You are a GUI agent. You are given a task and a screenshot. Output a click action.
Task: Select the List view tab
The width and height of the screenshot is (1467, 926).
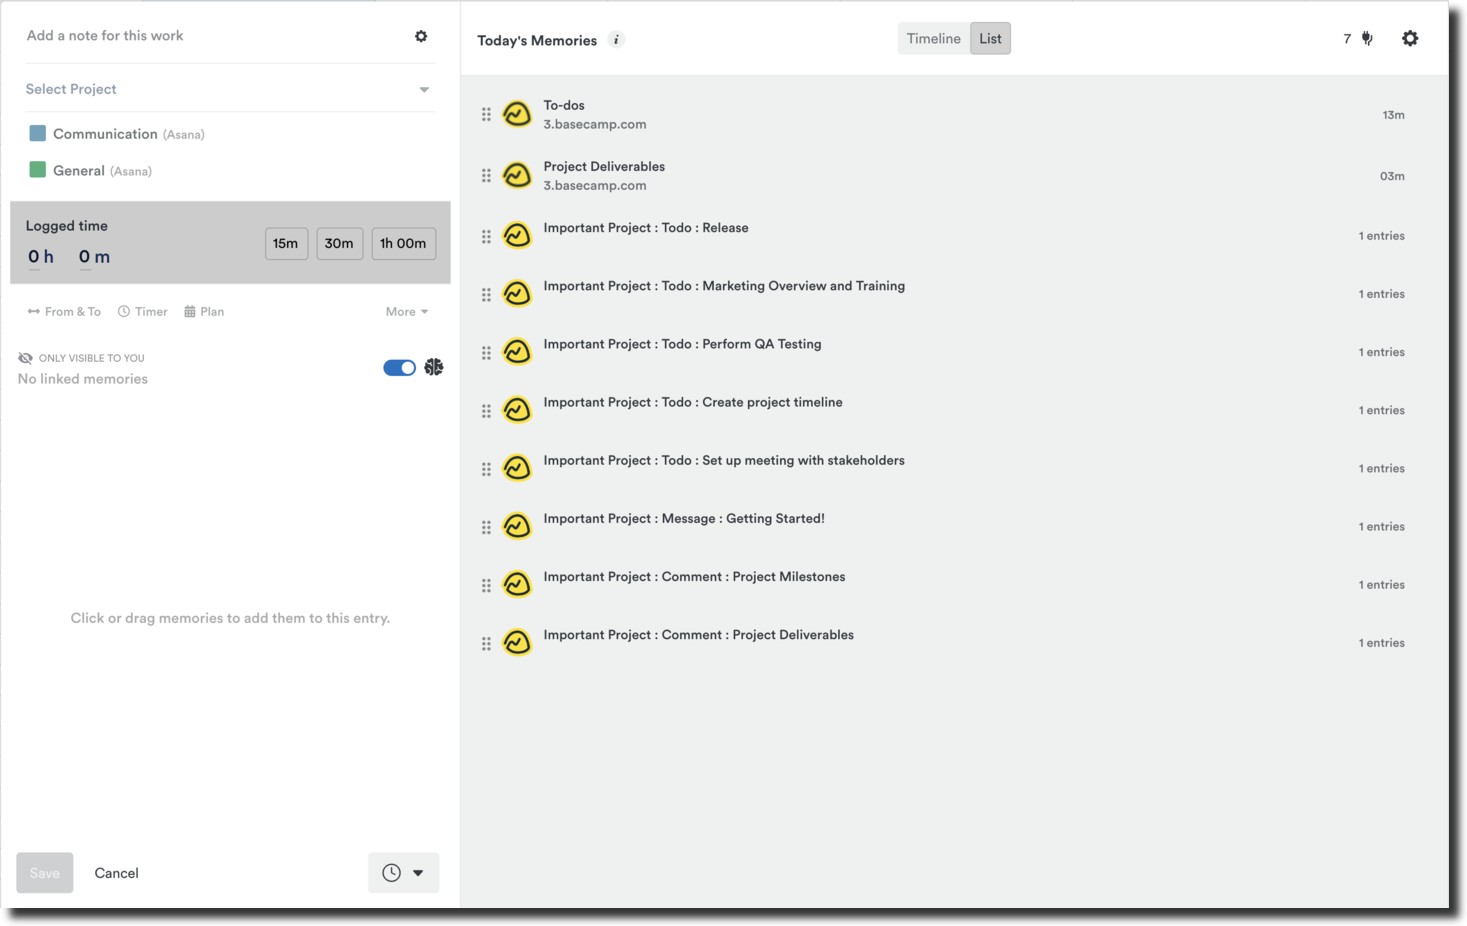tap(989, 38)
